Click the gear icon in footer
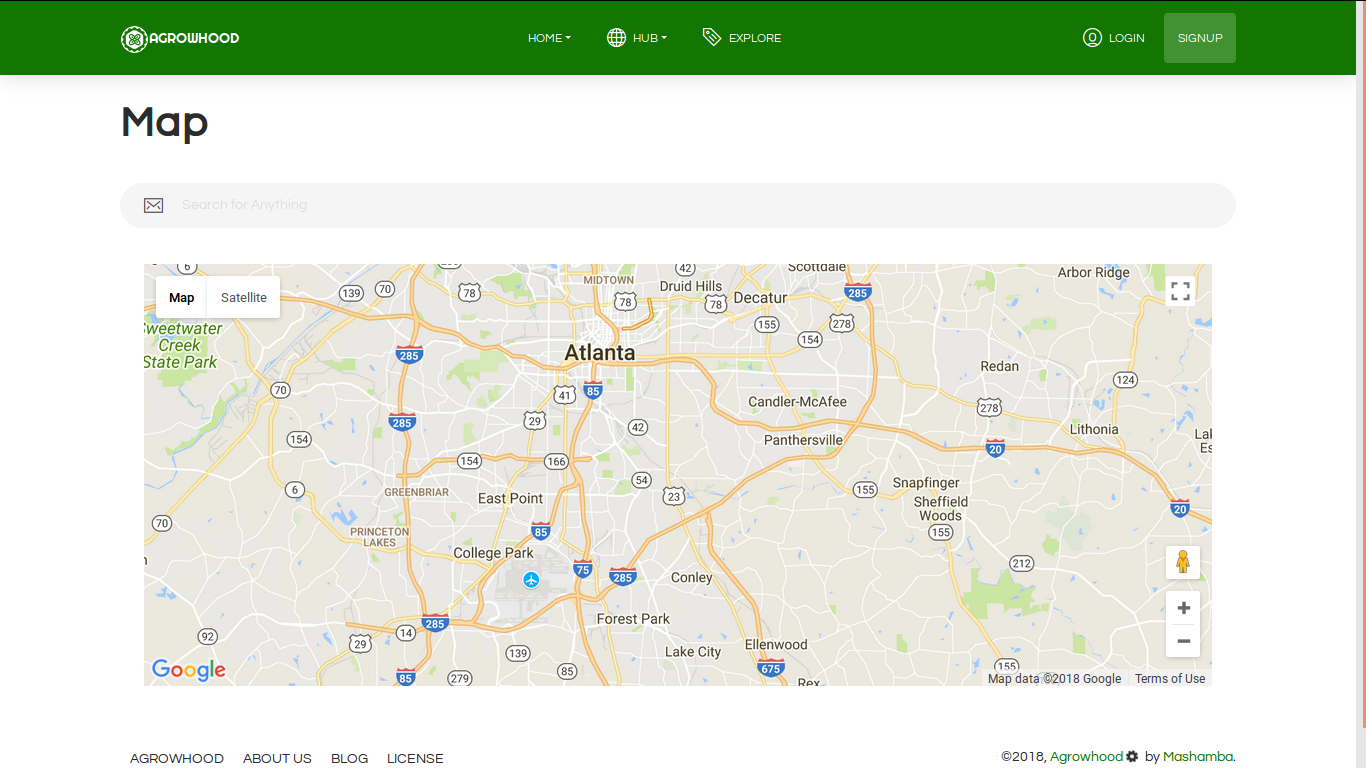The width and height of the screenshot is (1366, 768). 1132,757
